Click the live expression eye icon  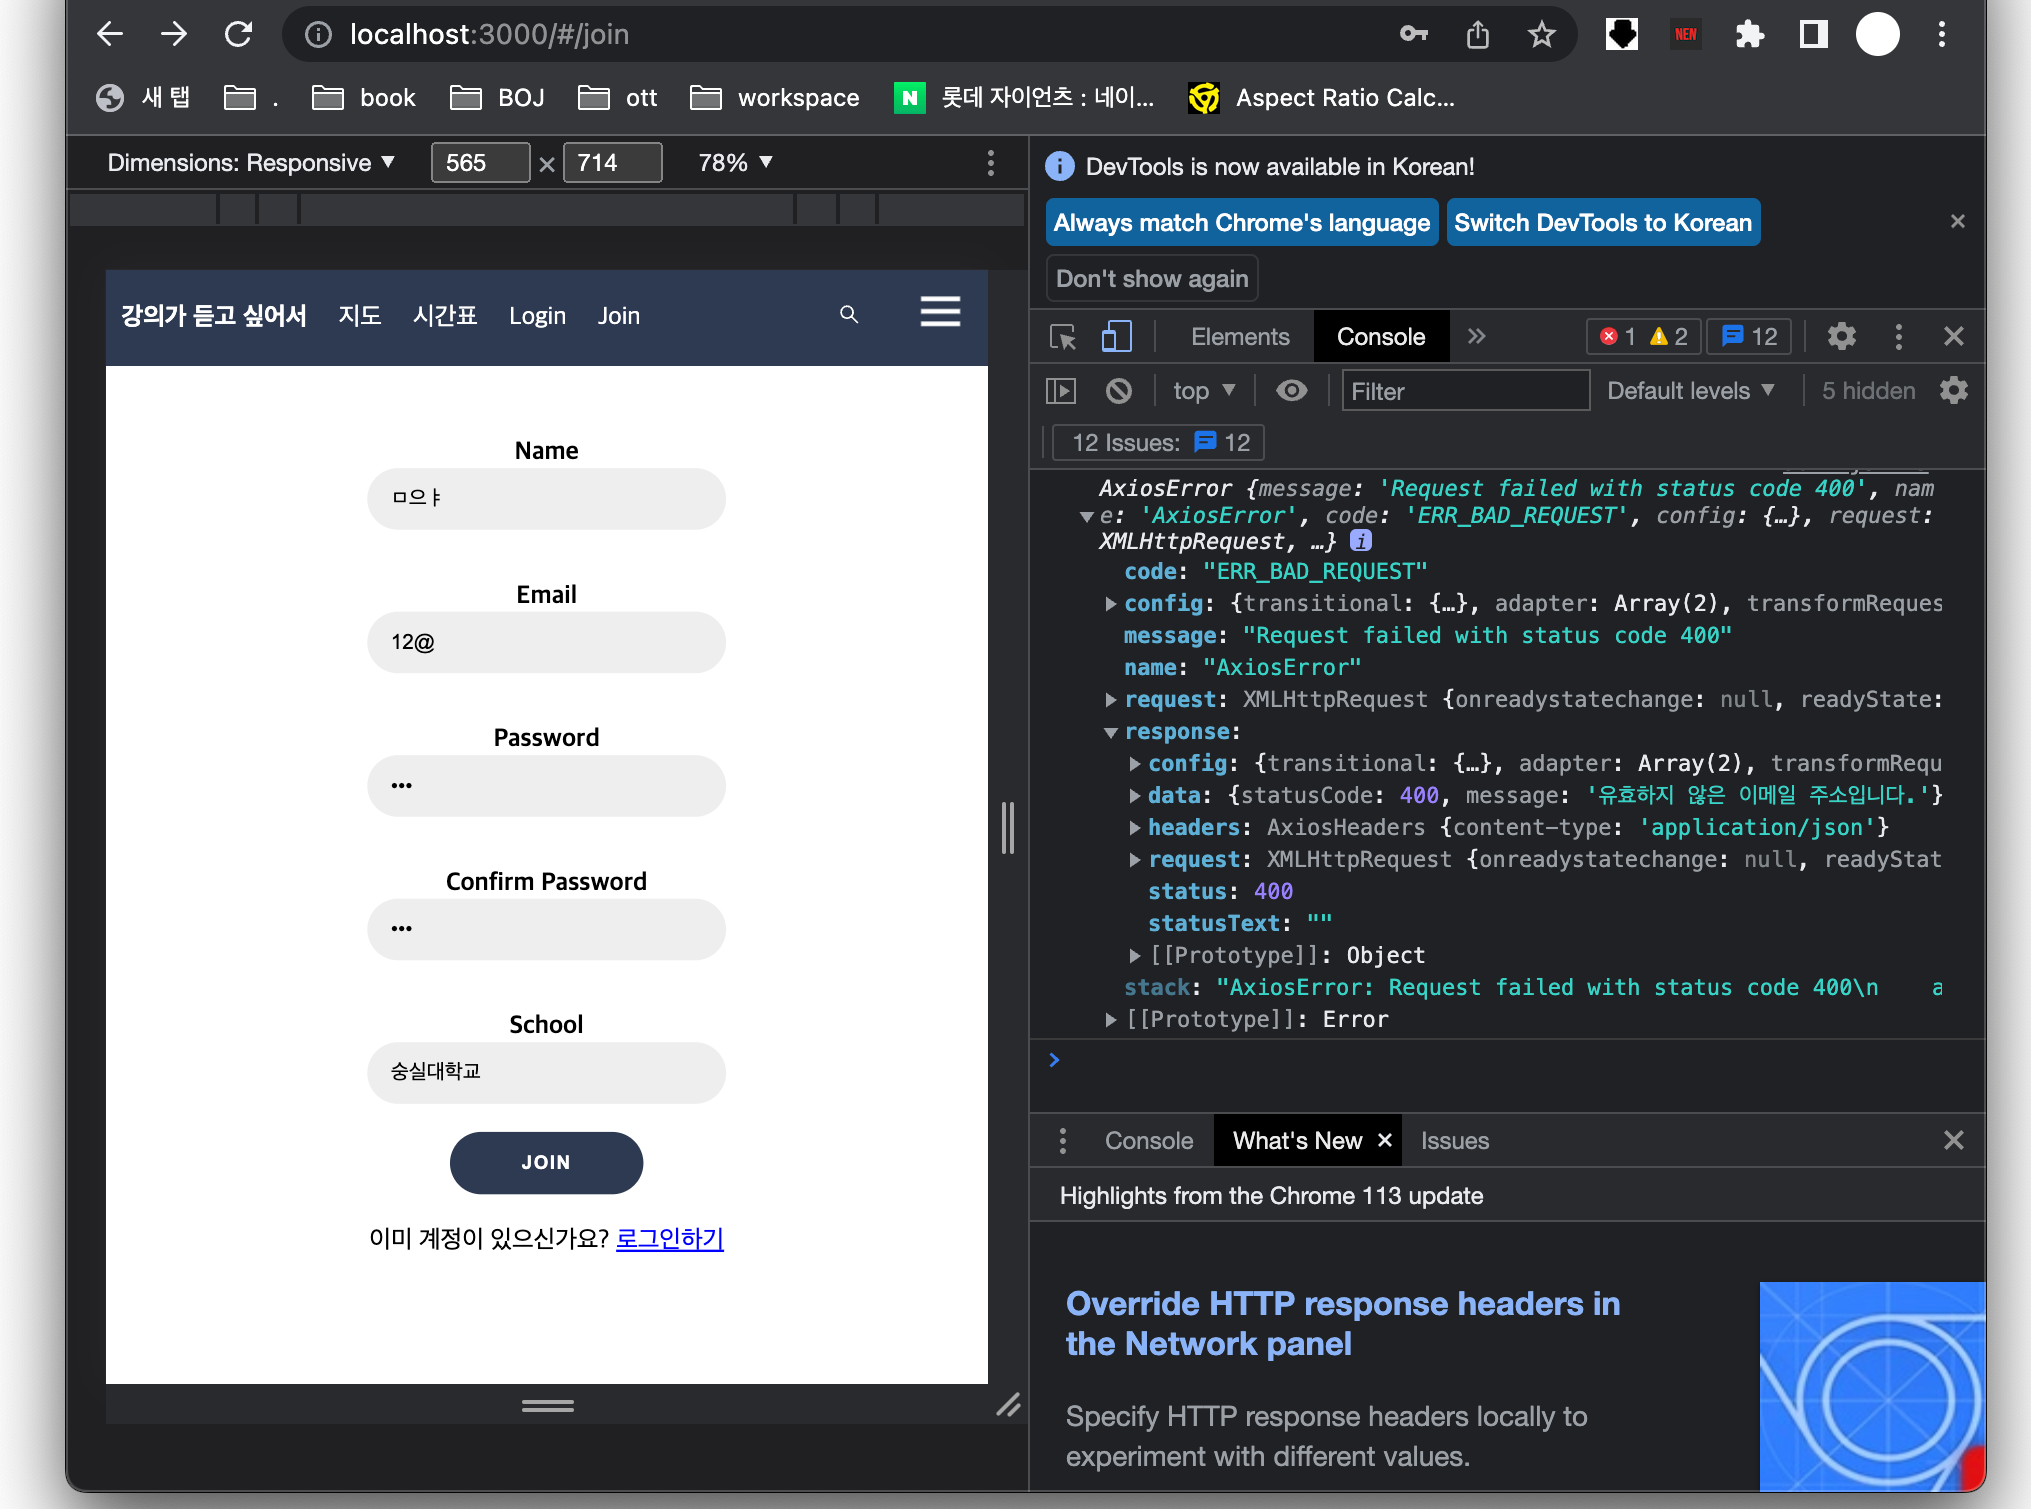(1291, 391)
